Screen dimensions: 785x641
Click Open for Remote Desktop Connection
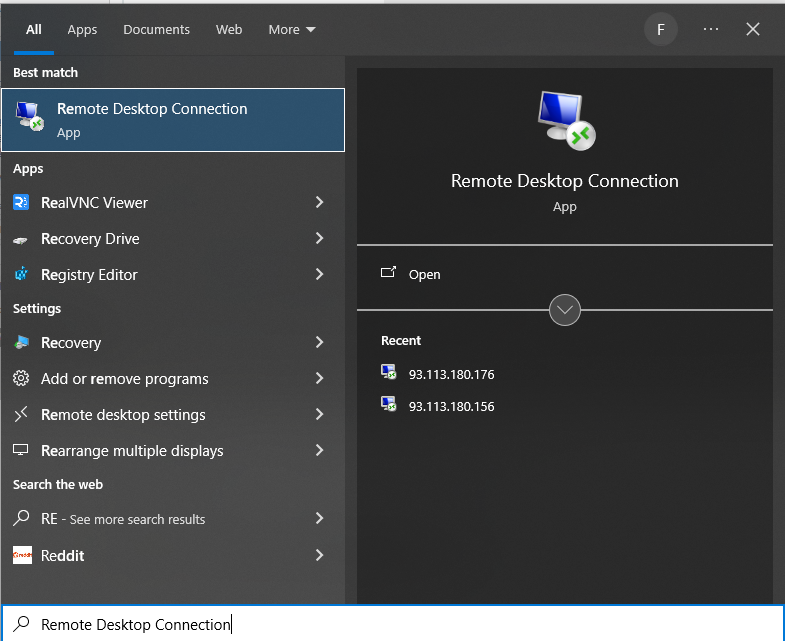coord(424,274)
